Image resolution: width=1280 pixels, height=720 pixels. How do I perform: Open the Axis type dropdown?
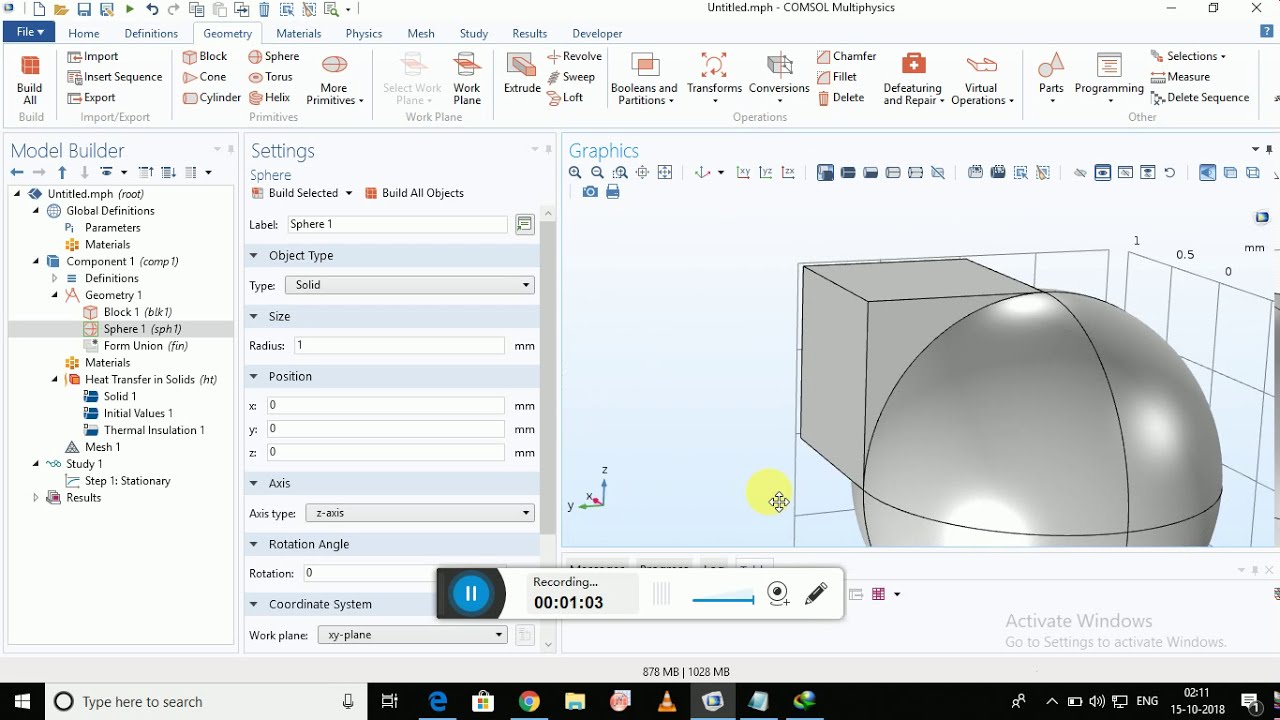click(x=420, y=513)
